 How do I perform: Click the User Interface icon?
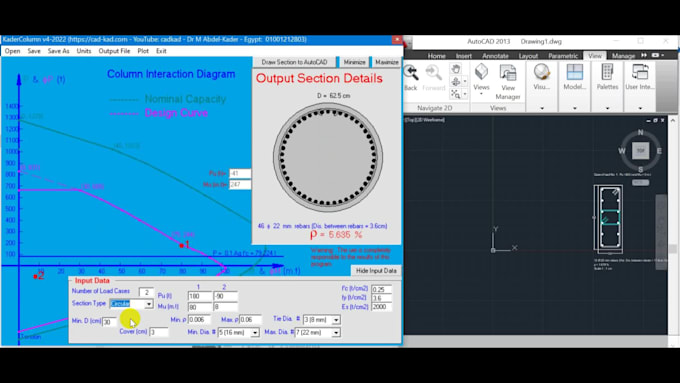(x=640, y=72)
